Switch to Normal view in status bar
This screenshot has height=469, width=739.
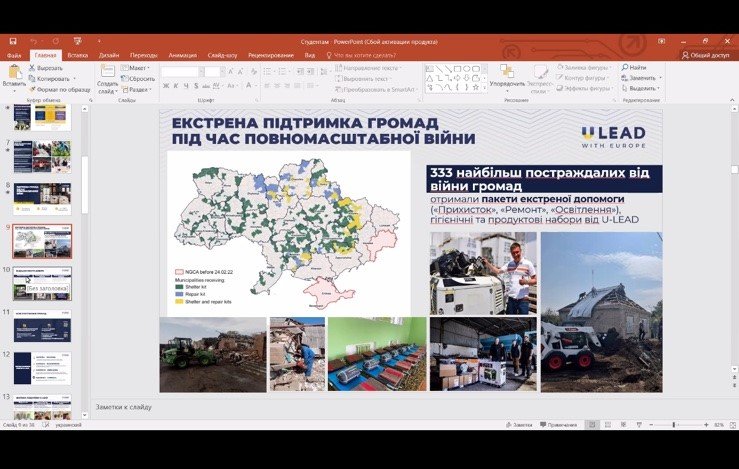point(592,425)
